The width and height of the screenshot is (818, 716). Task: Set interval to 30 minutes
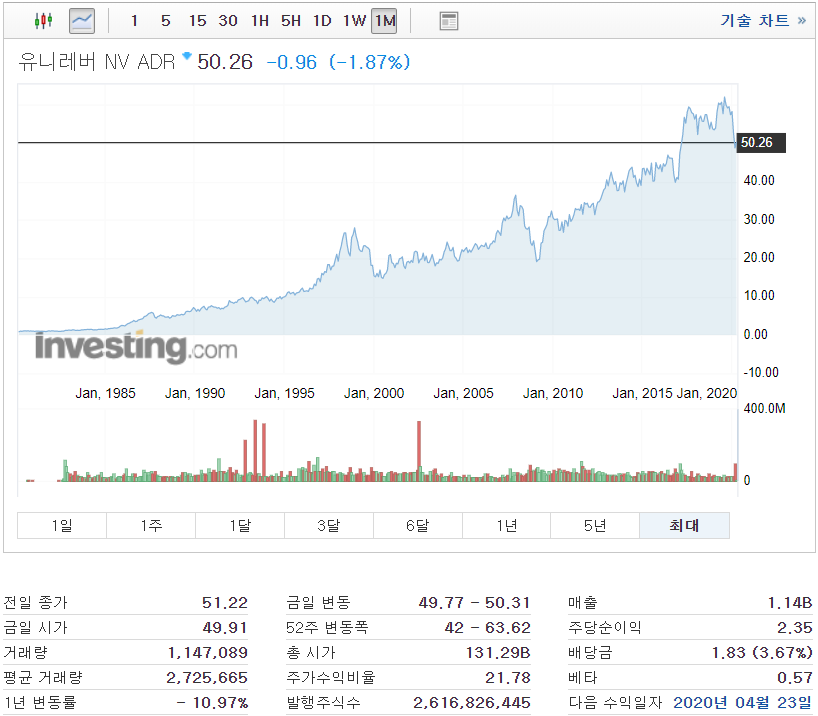[x=228, y=21]
